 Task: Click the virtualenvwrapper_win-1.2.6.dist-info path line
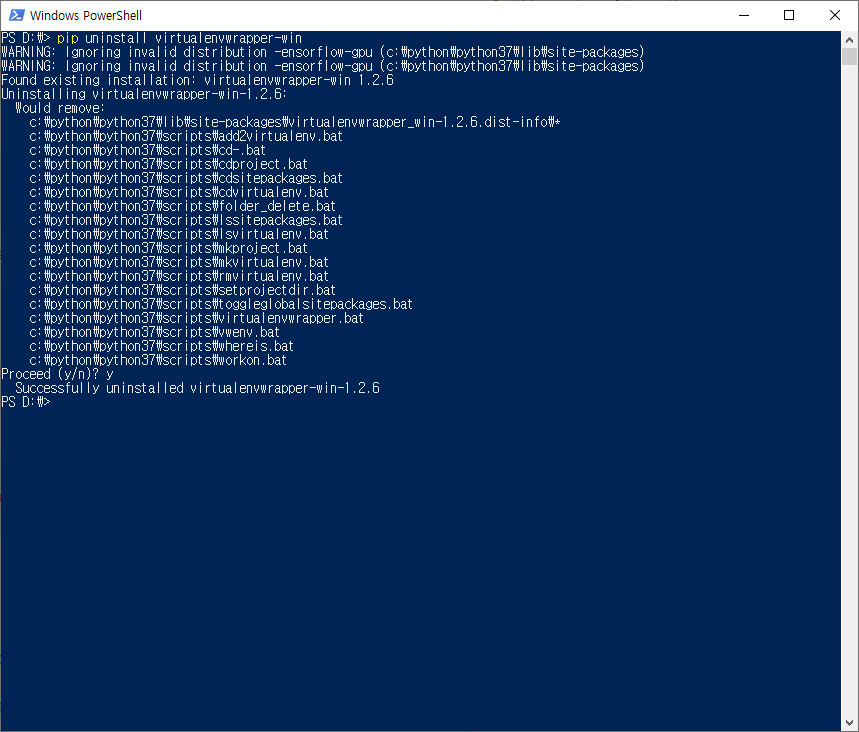(295, 122)
